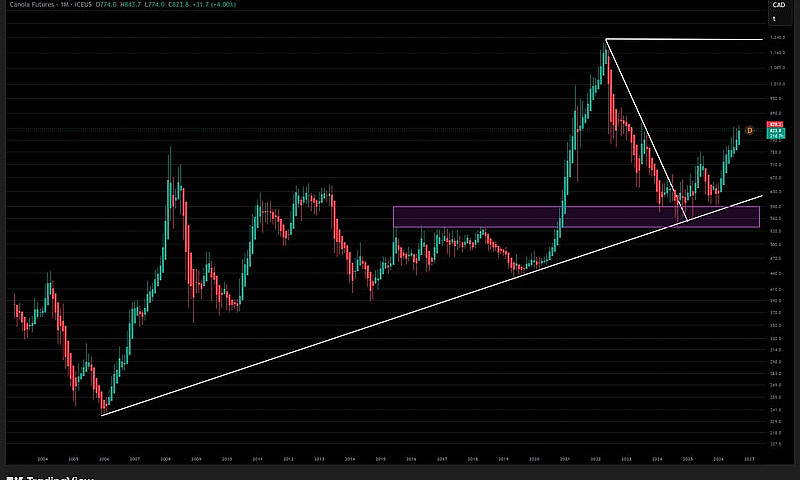Viewport: 800px width, 480px height.
Task: Select the purple rectangle zone drawing
Action: coord(576,217)
